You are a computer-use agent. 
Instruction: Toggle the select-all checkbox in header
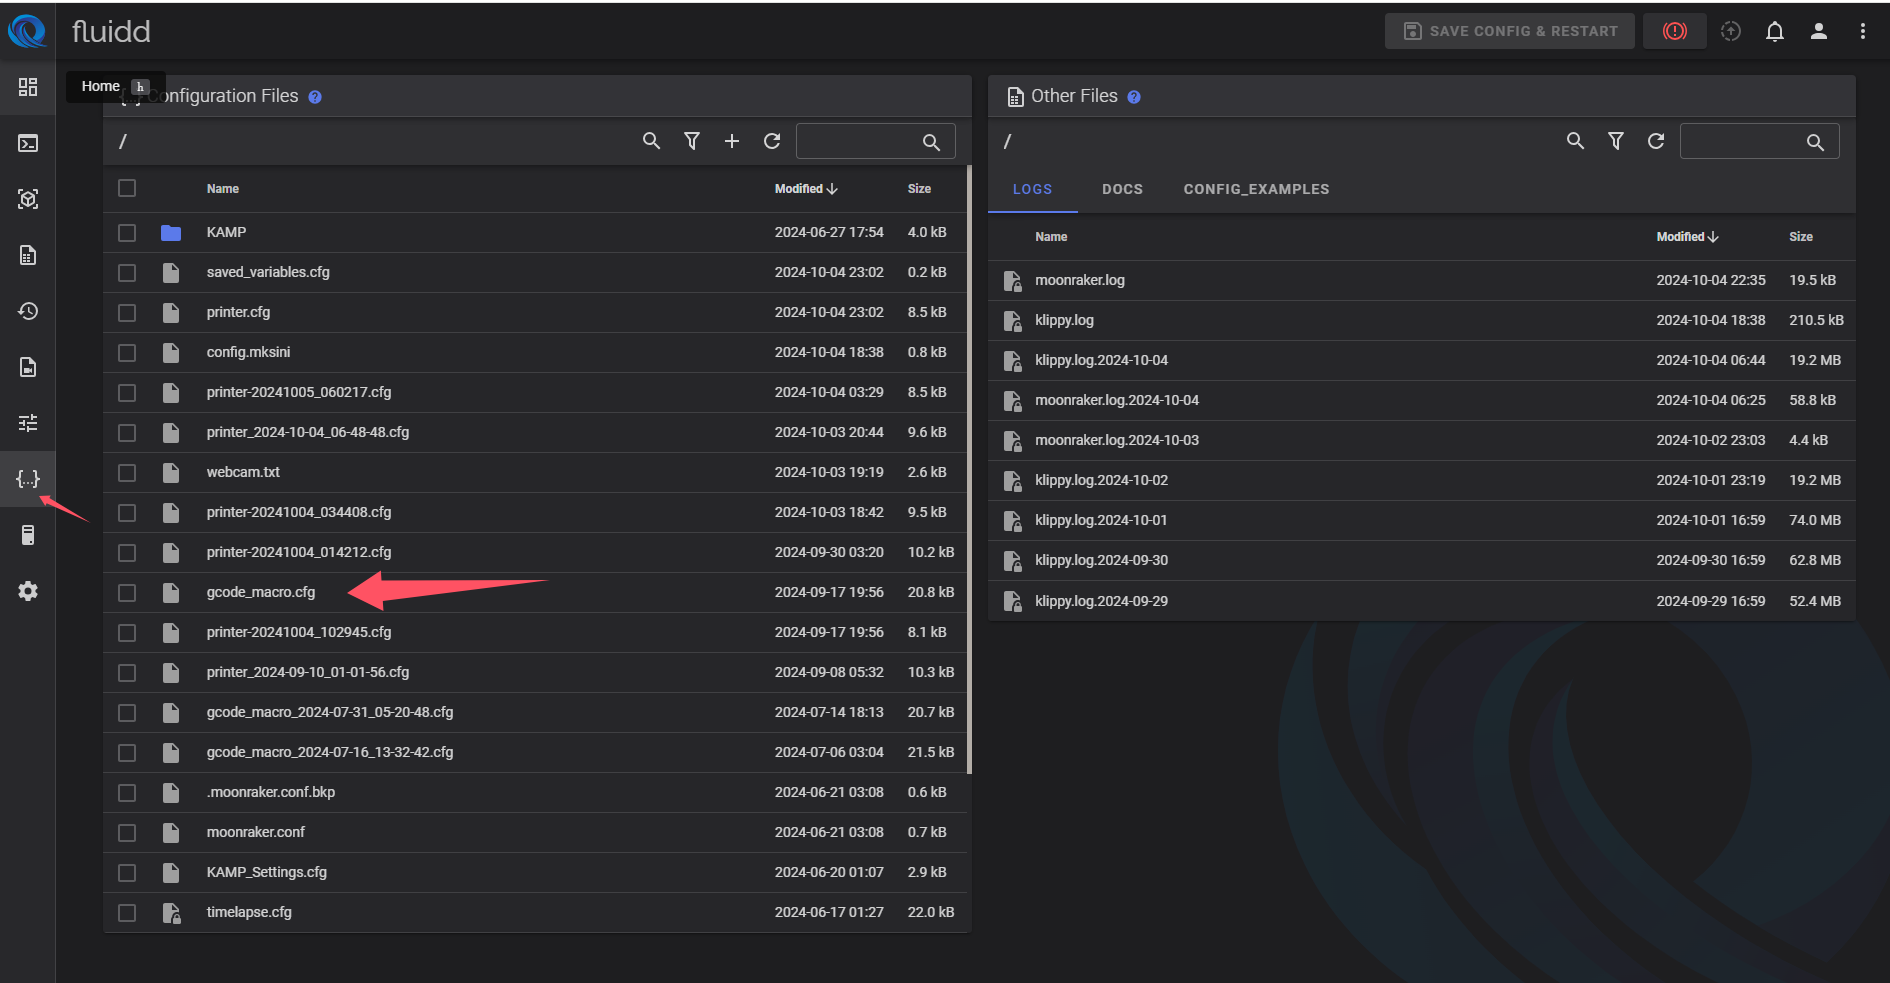click(x=127, y=188)
